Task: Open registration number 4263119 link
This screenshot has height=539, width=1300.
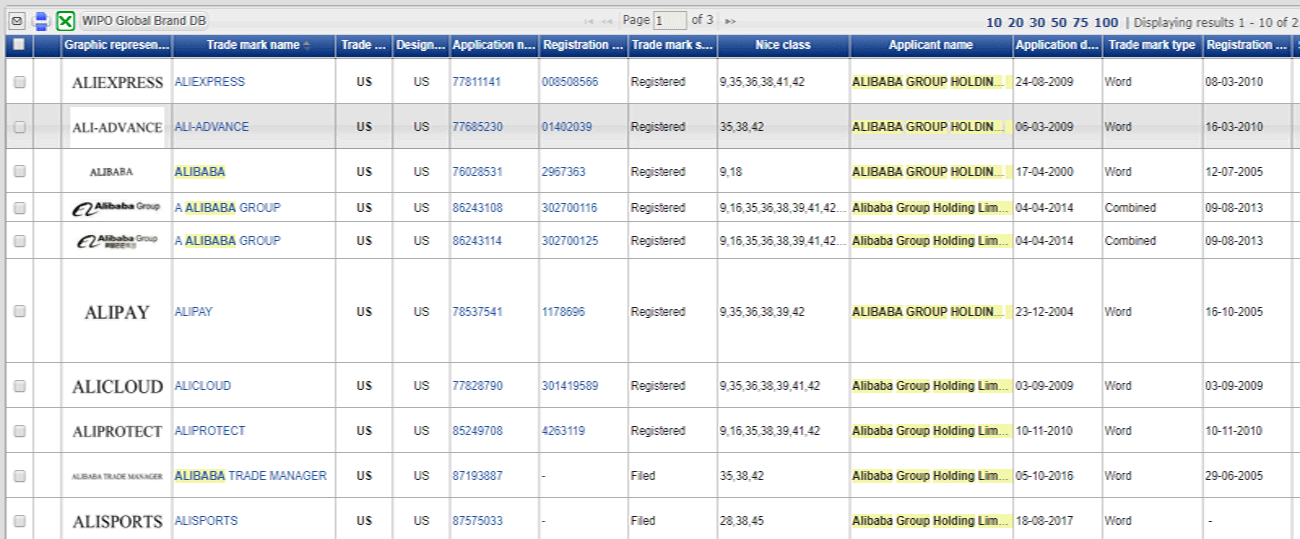Action: 563,431
